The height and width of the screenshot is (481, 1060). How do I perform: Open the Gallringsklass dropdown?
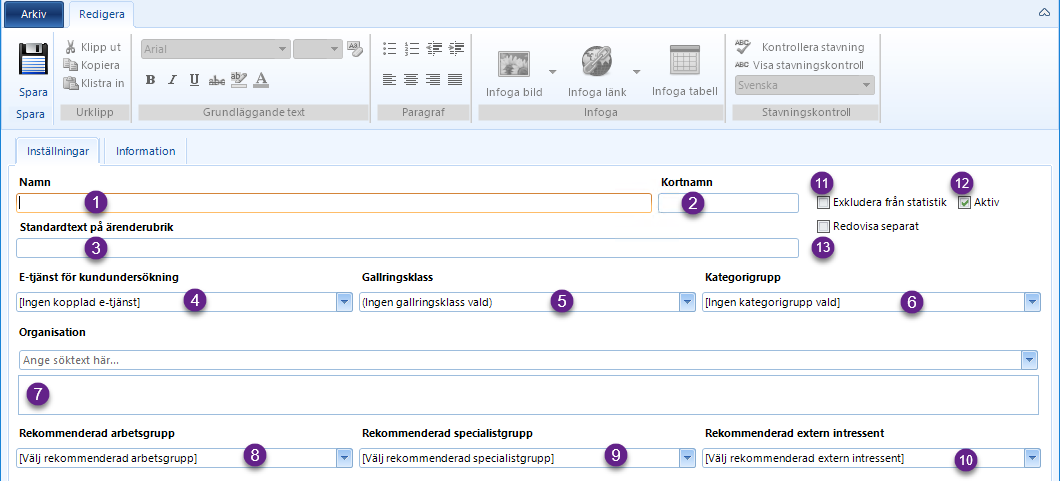[687, 303]
